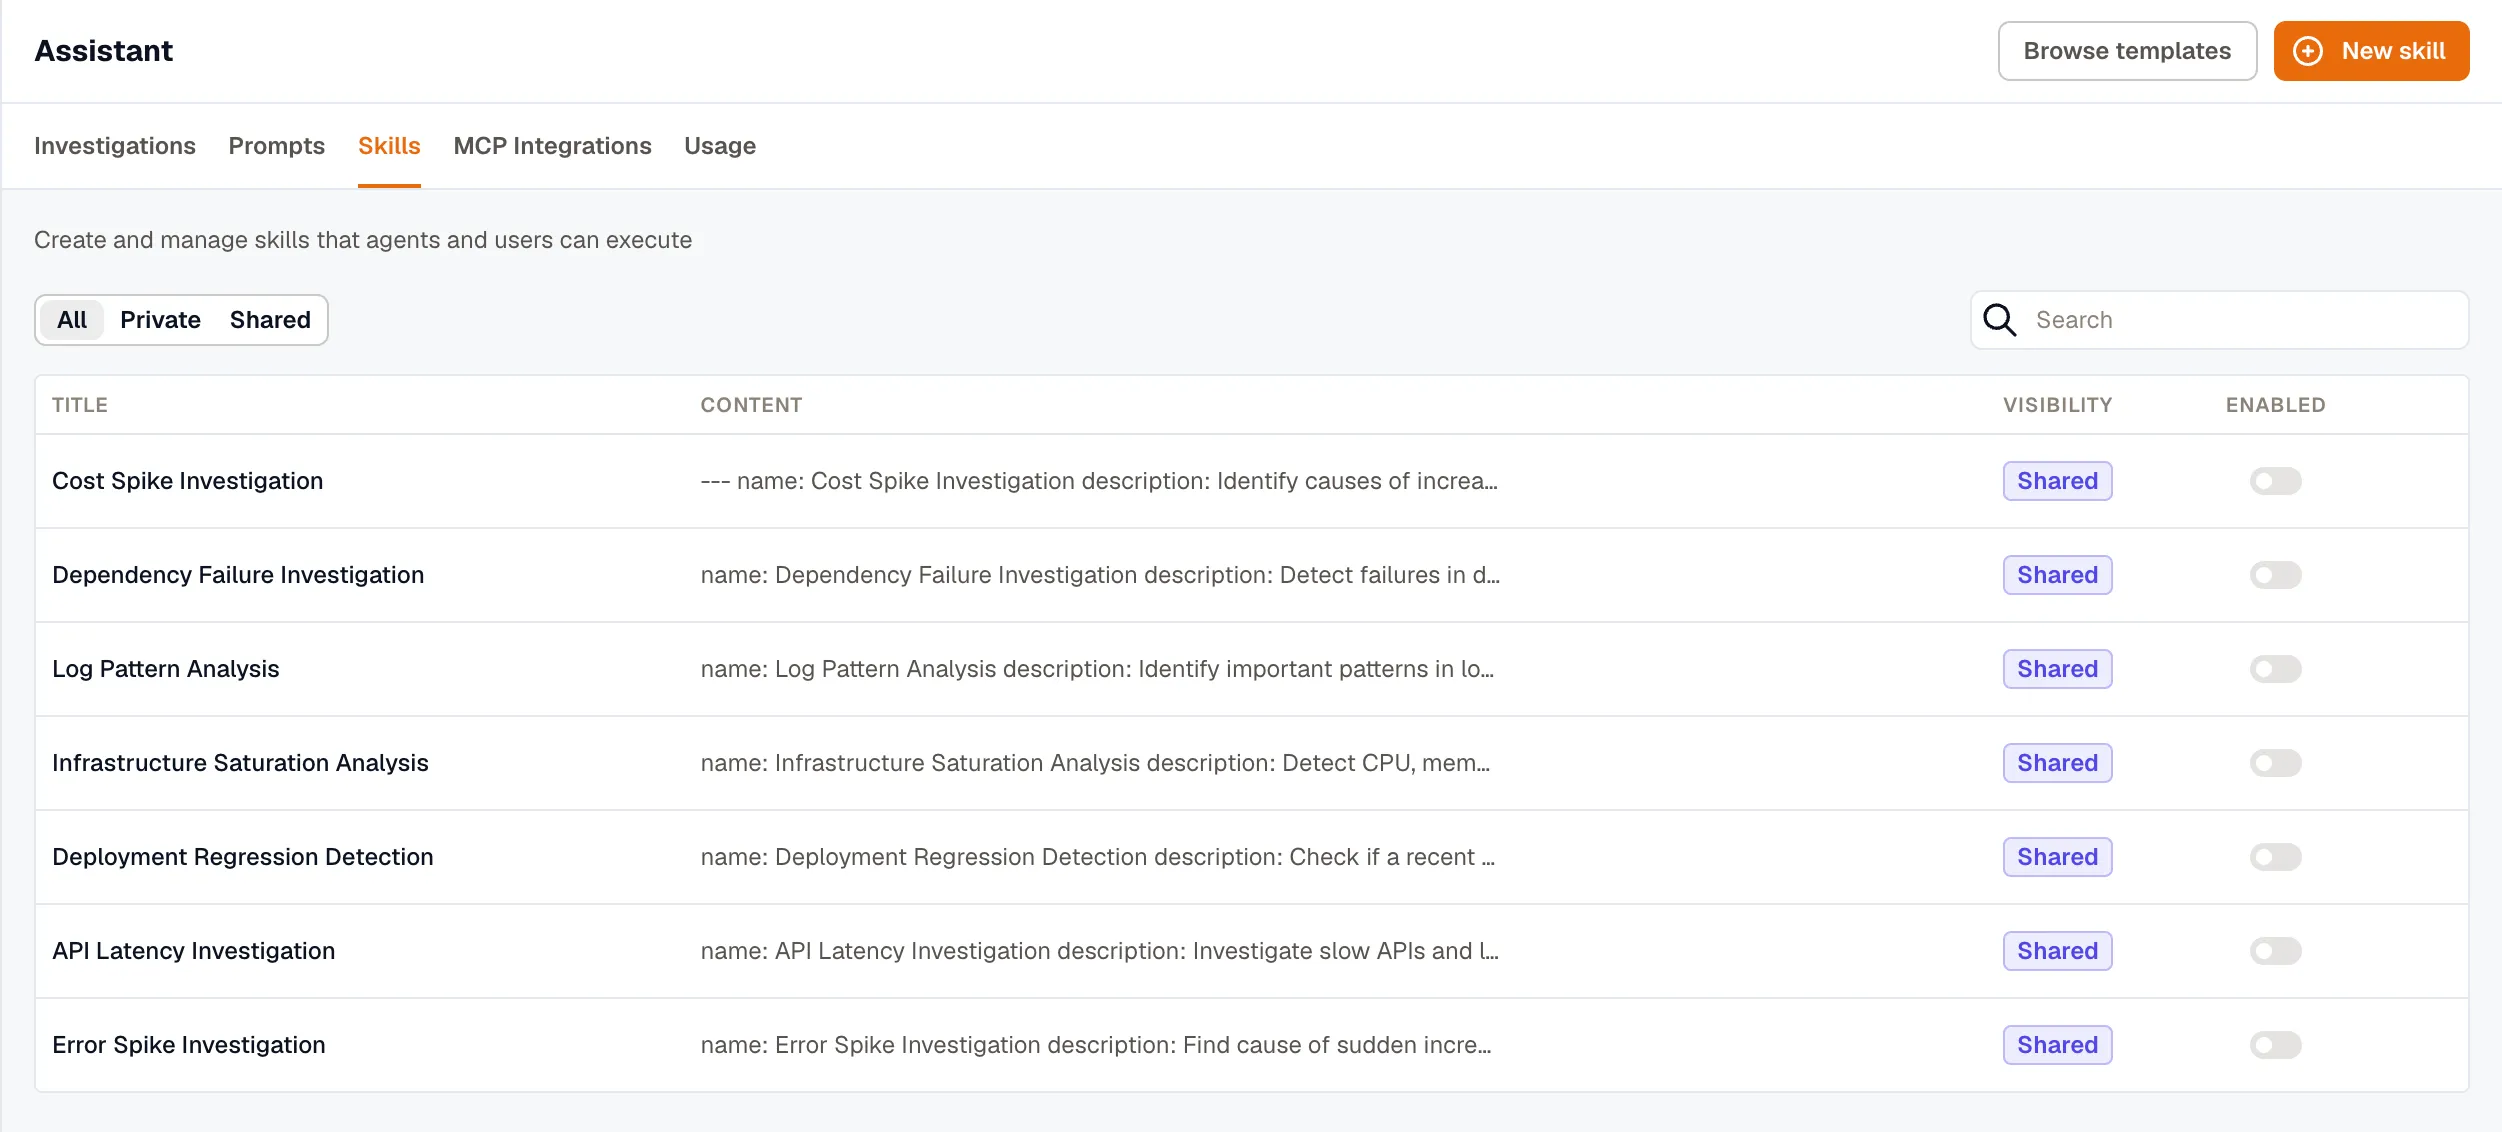The image size is (2502, 1132).
Task: Open the Cost Spike Investigation skill title
Action: click(187, 481)
